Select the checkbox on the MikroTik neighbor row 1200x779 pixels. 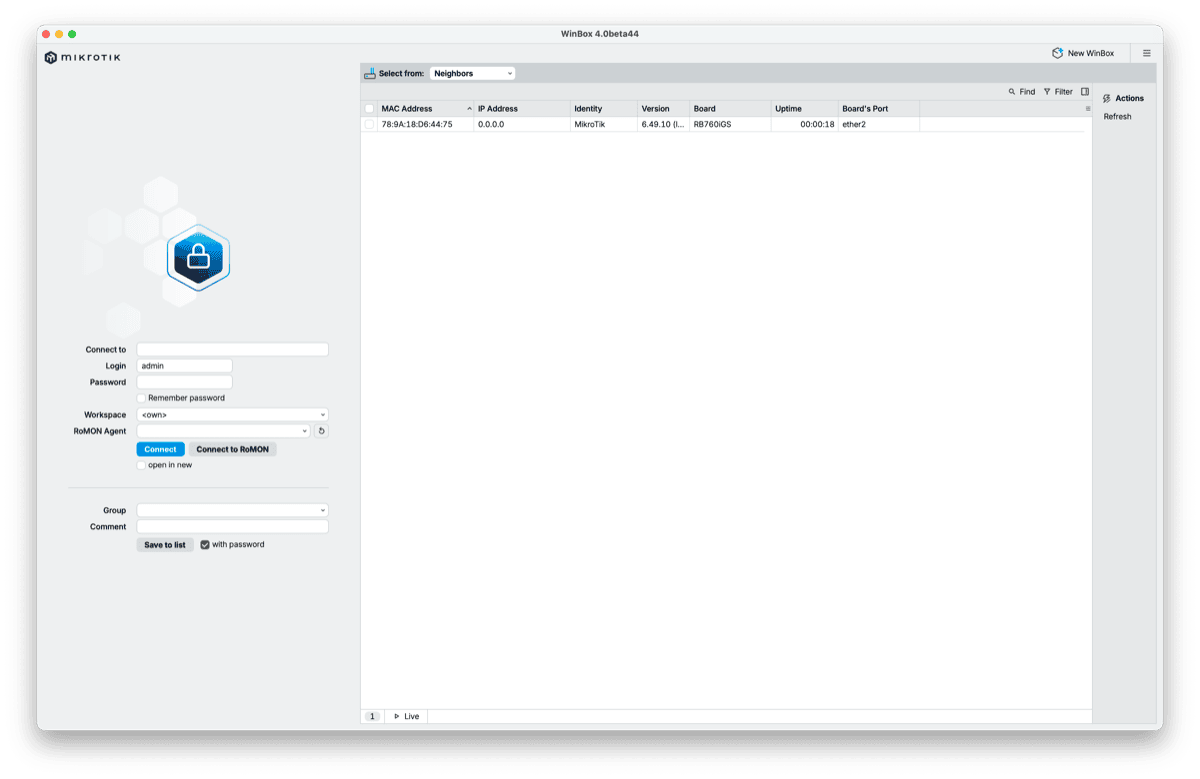pyautogui.click(x=368, y=124)
